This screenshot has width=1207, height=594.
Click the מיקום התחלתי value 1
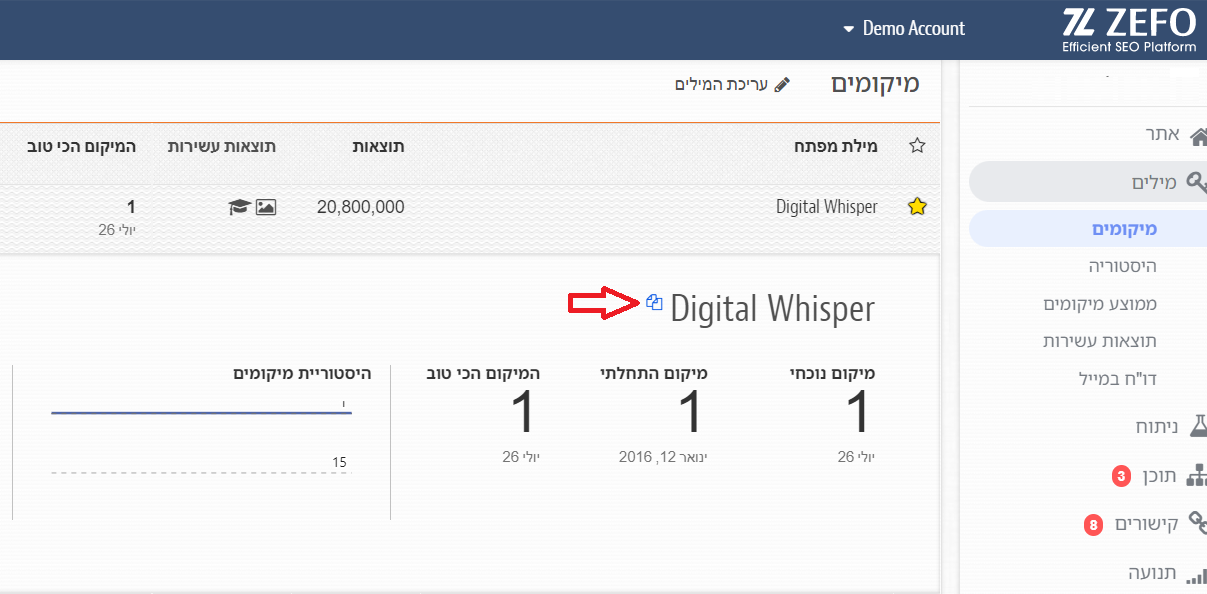[690, 413]
